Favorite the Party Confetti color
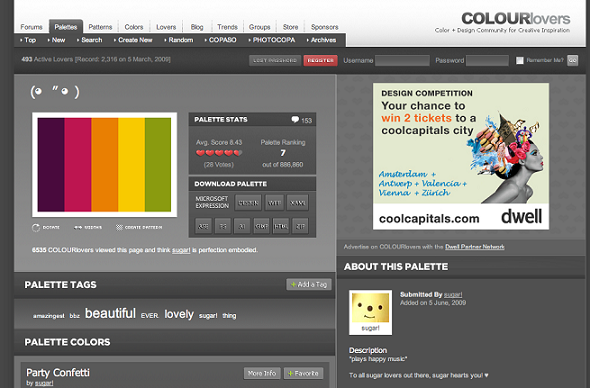The height and width of the screenshot is (388, 590). point(303,373)
